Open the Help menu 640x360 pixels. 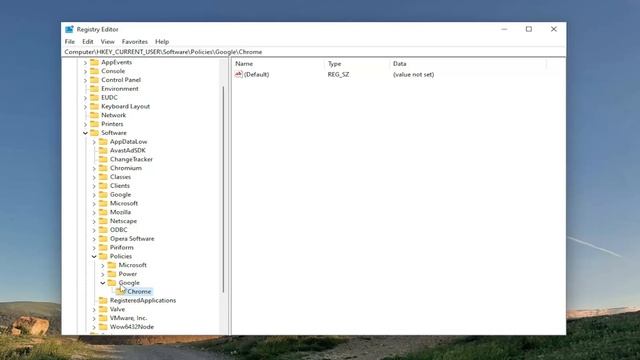click(x=162, y=42)
